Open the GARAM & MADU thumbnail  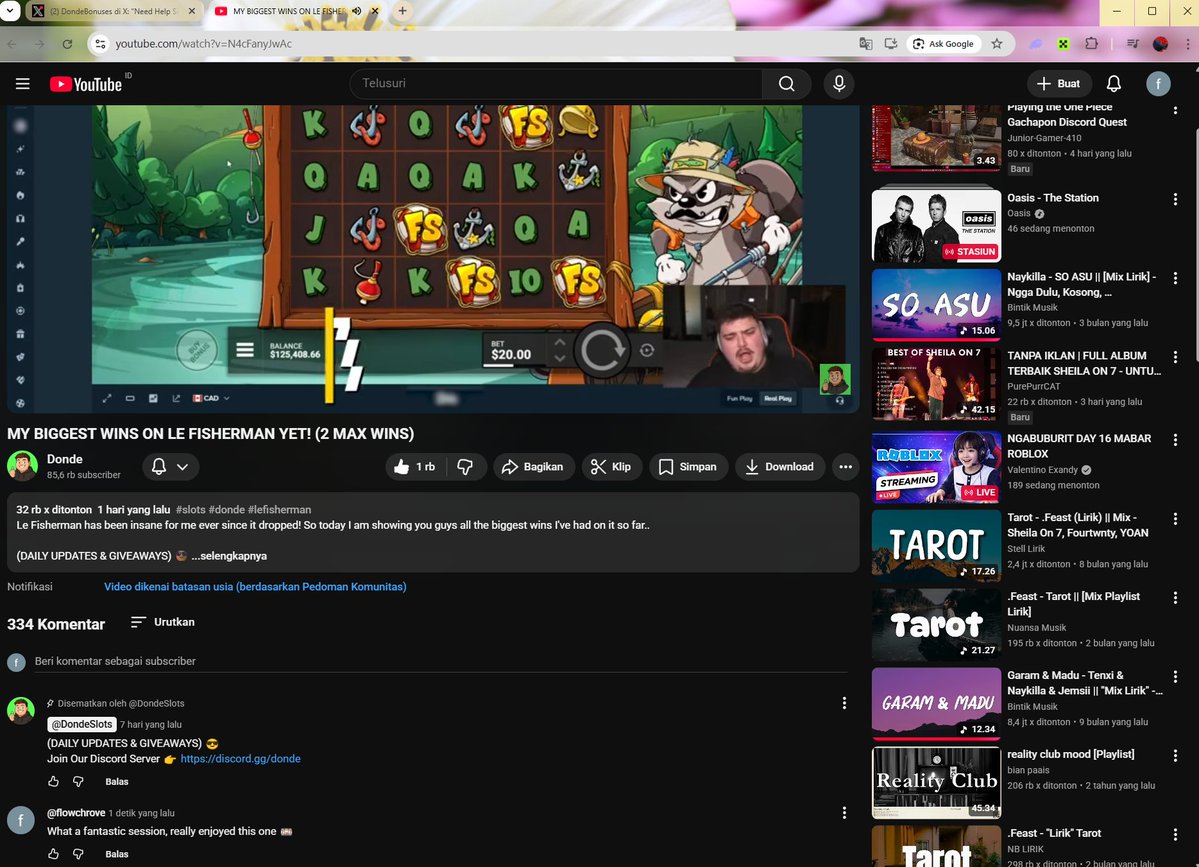[x=936, y=704]
